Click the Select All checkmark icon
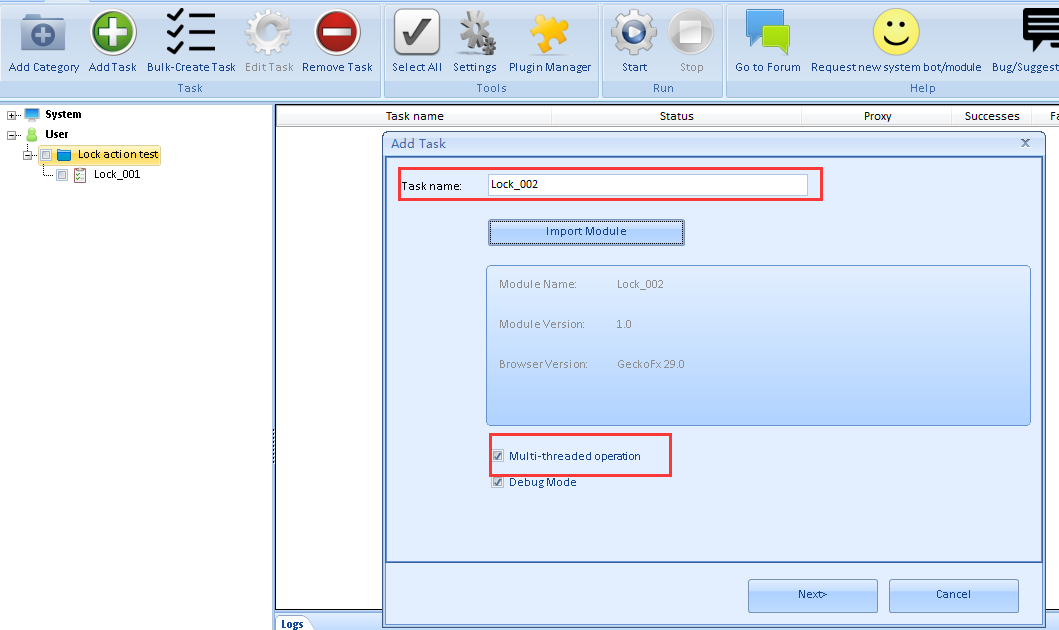 tap(416, 34)
